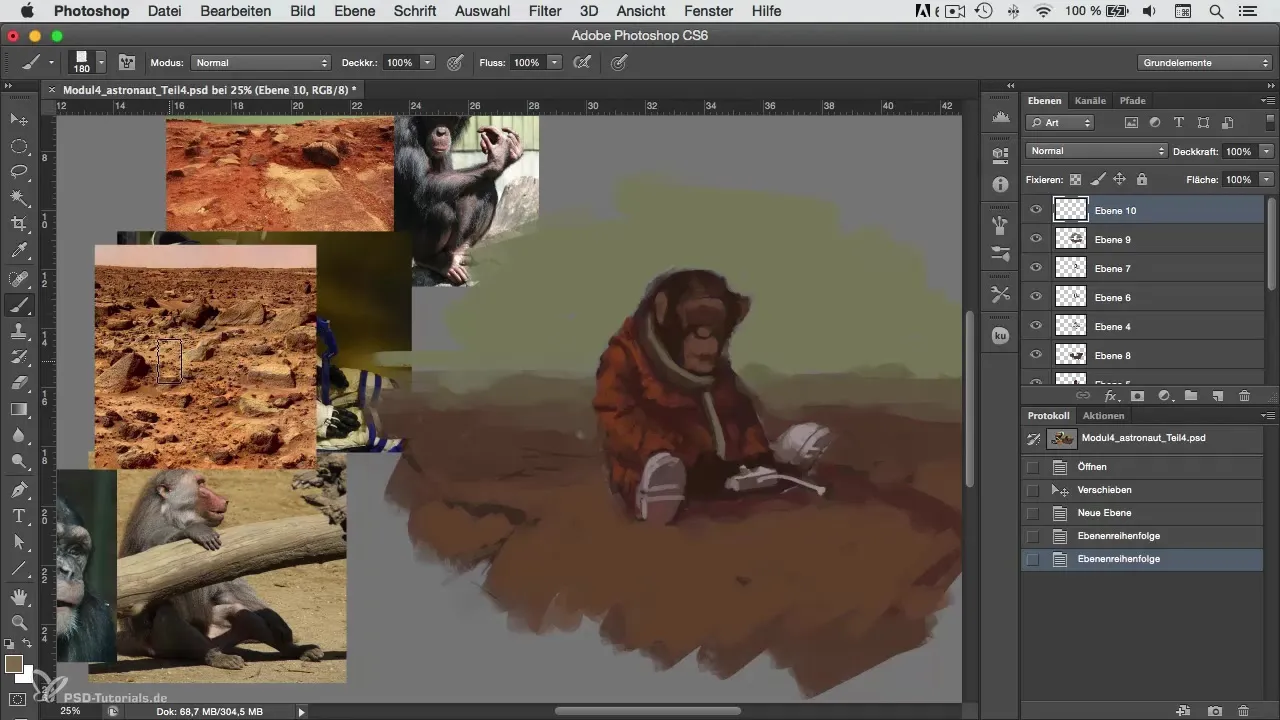This screenshot has width=1280, height=720.
Task: Open layer style fx icon
Action: coord(1110,396)
